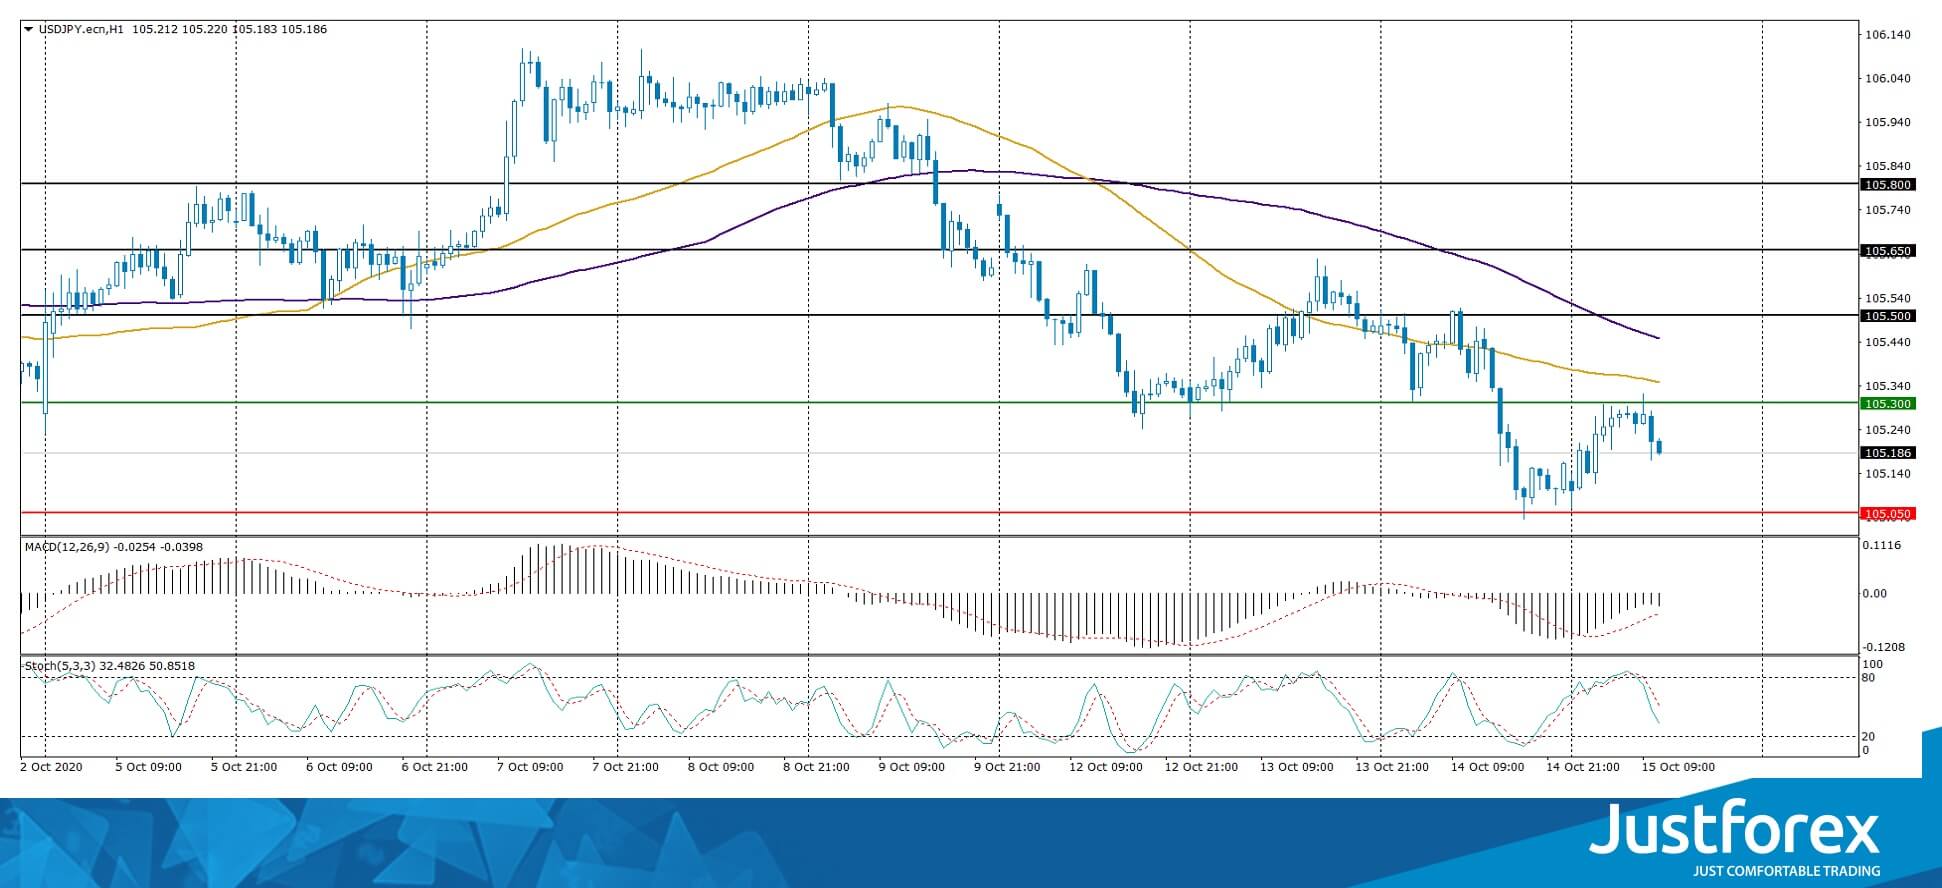Click the 0.1116 MACD scale value
This screenshot has width=1942, height=888.
[x=1882, y=546]
